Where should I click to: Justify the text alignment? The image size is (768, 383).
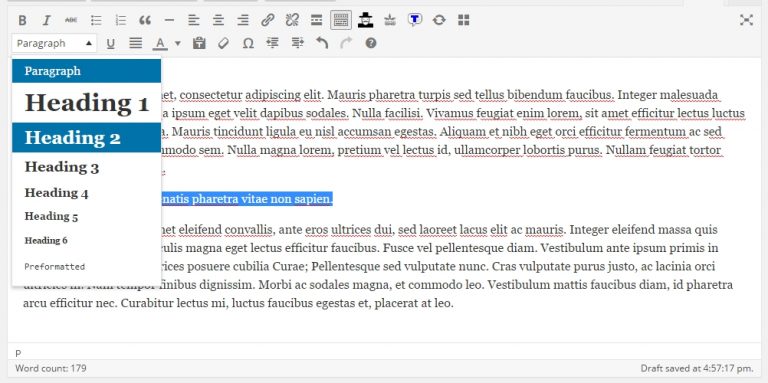coord(136,44)
